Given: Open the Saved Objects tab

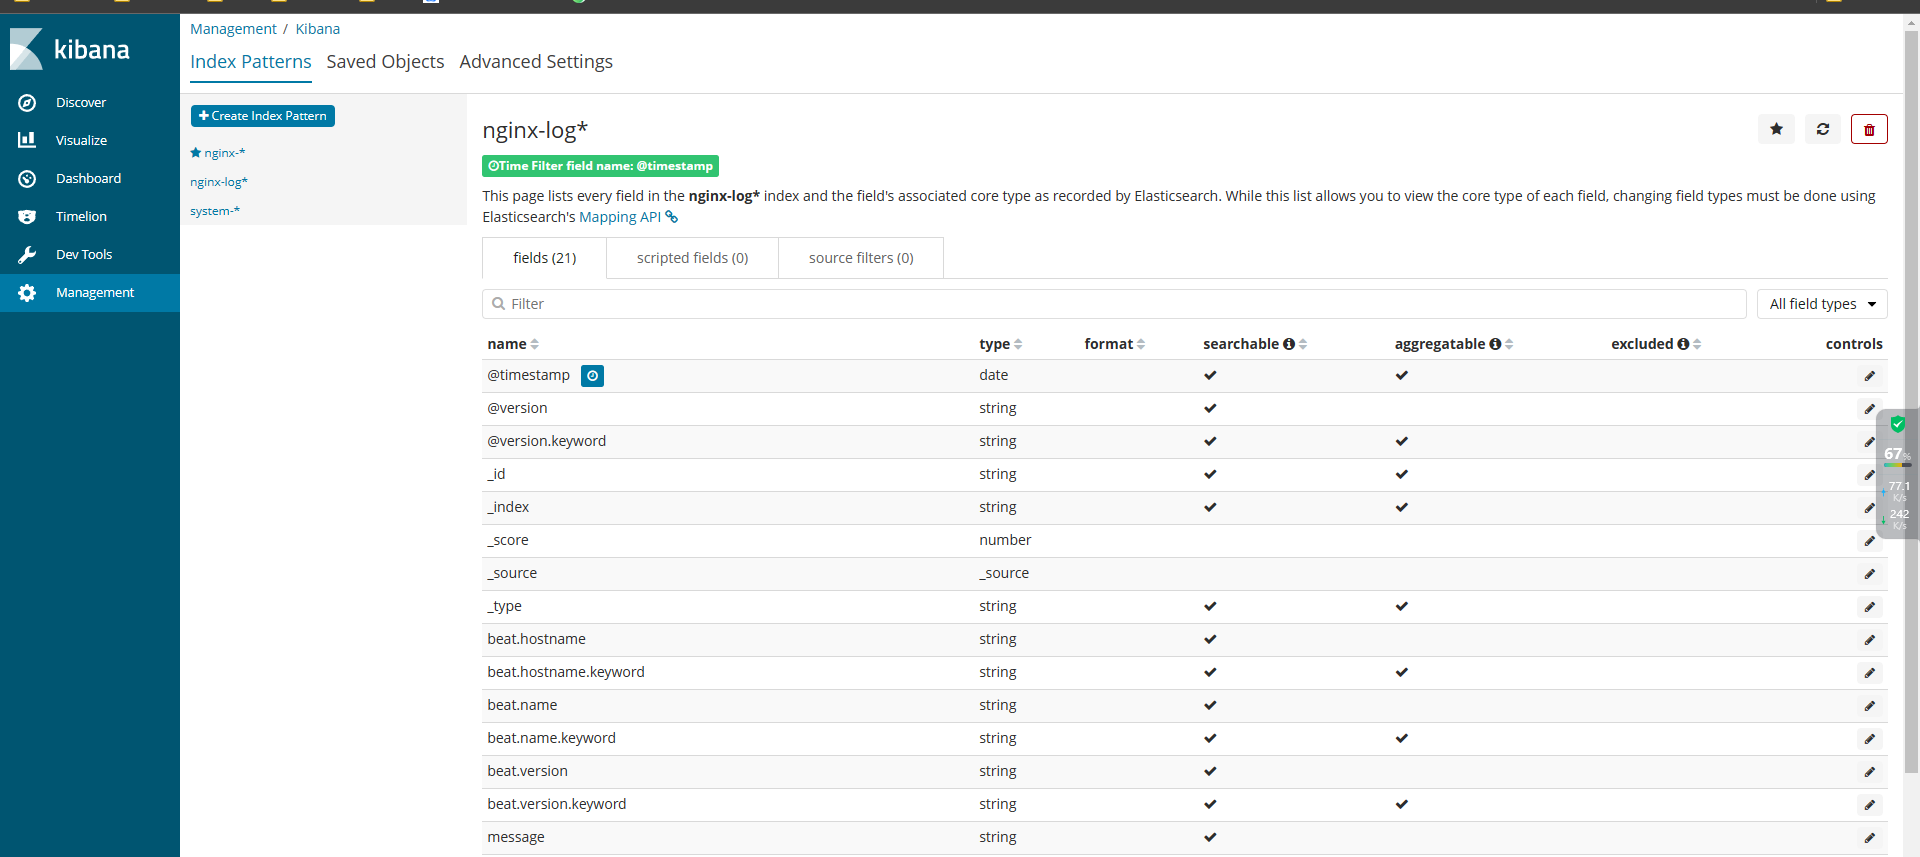Looking at the screenshot, I should point(385,62).
